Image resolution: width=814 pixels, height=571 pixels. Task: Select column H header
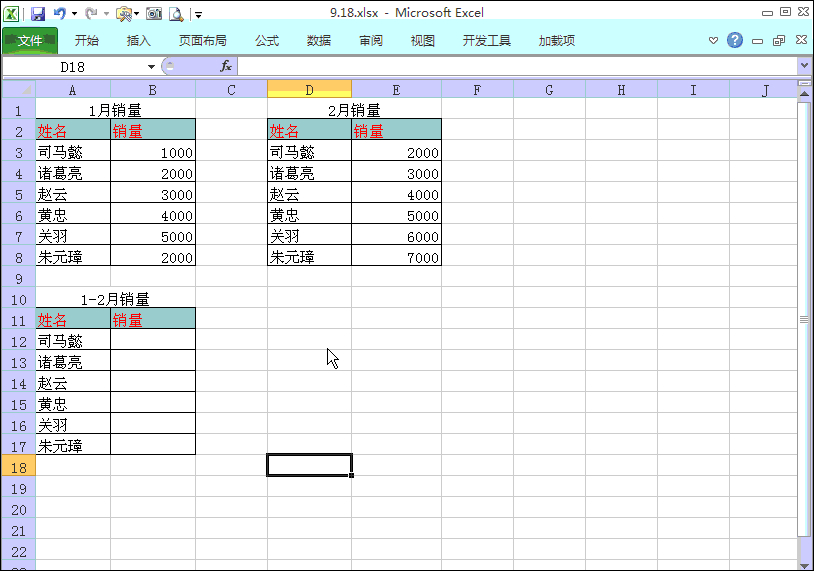(621, 90)
